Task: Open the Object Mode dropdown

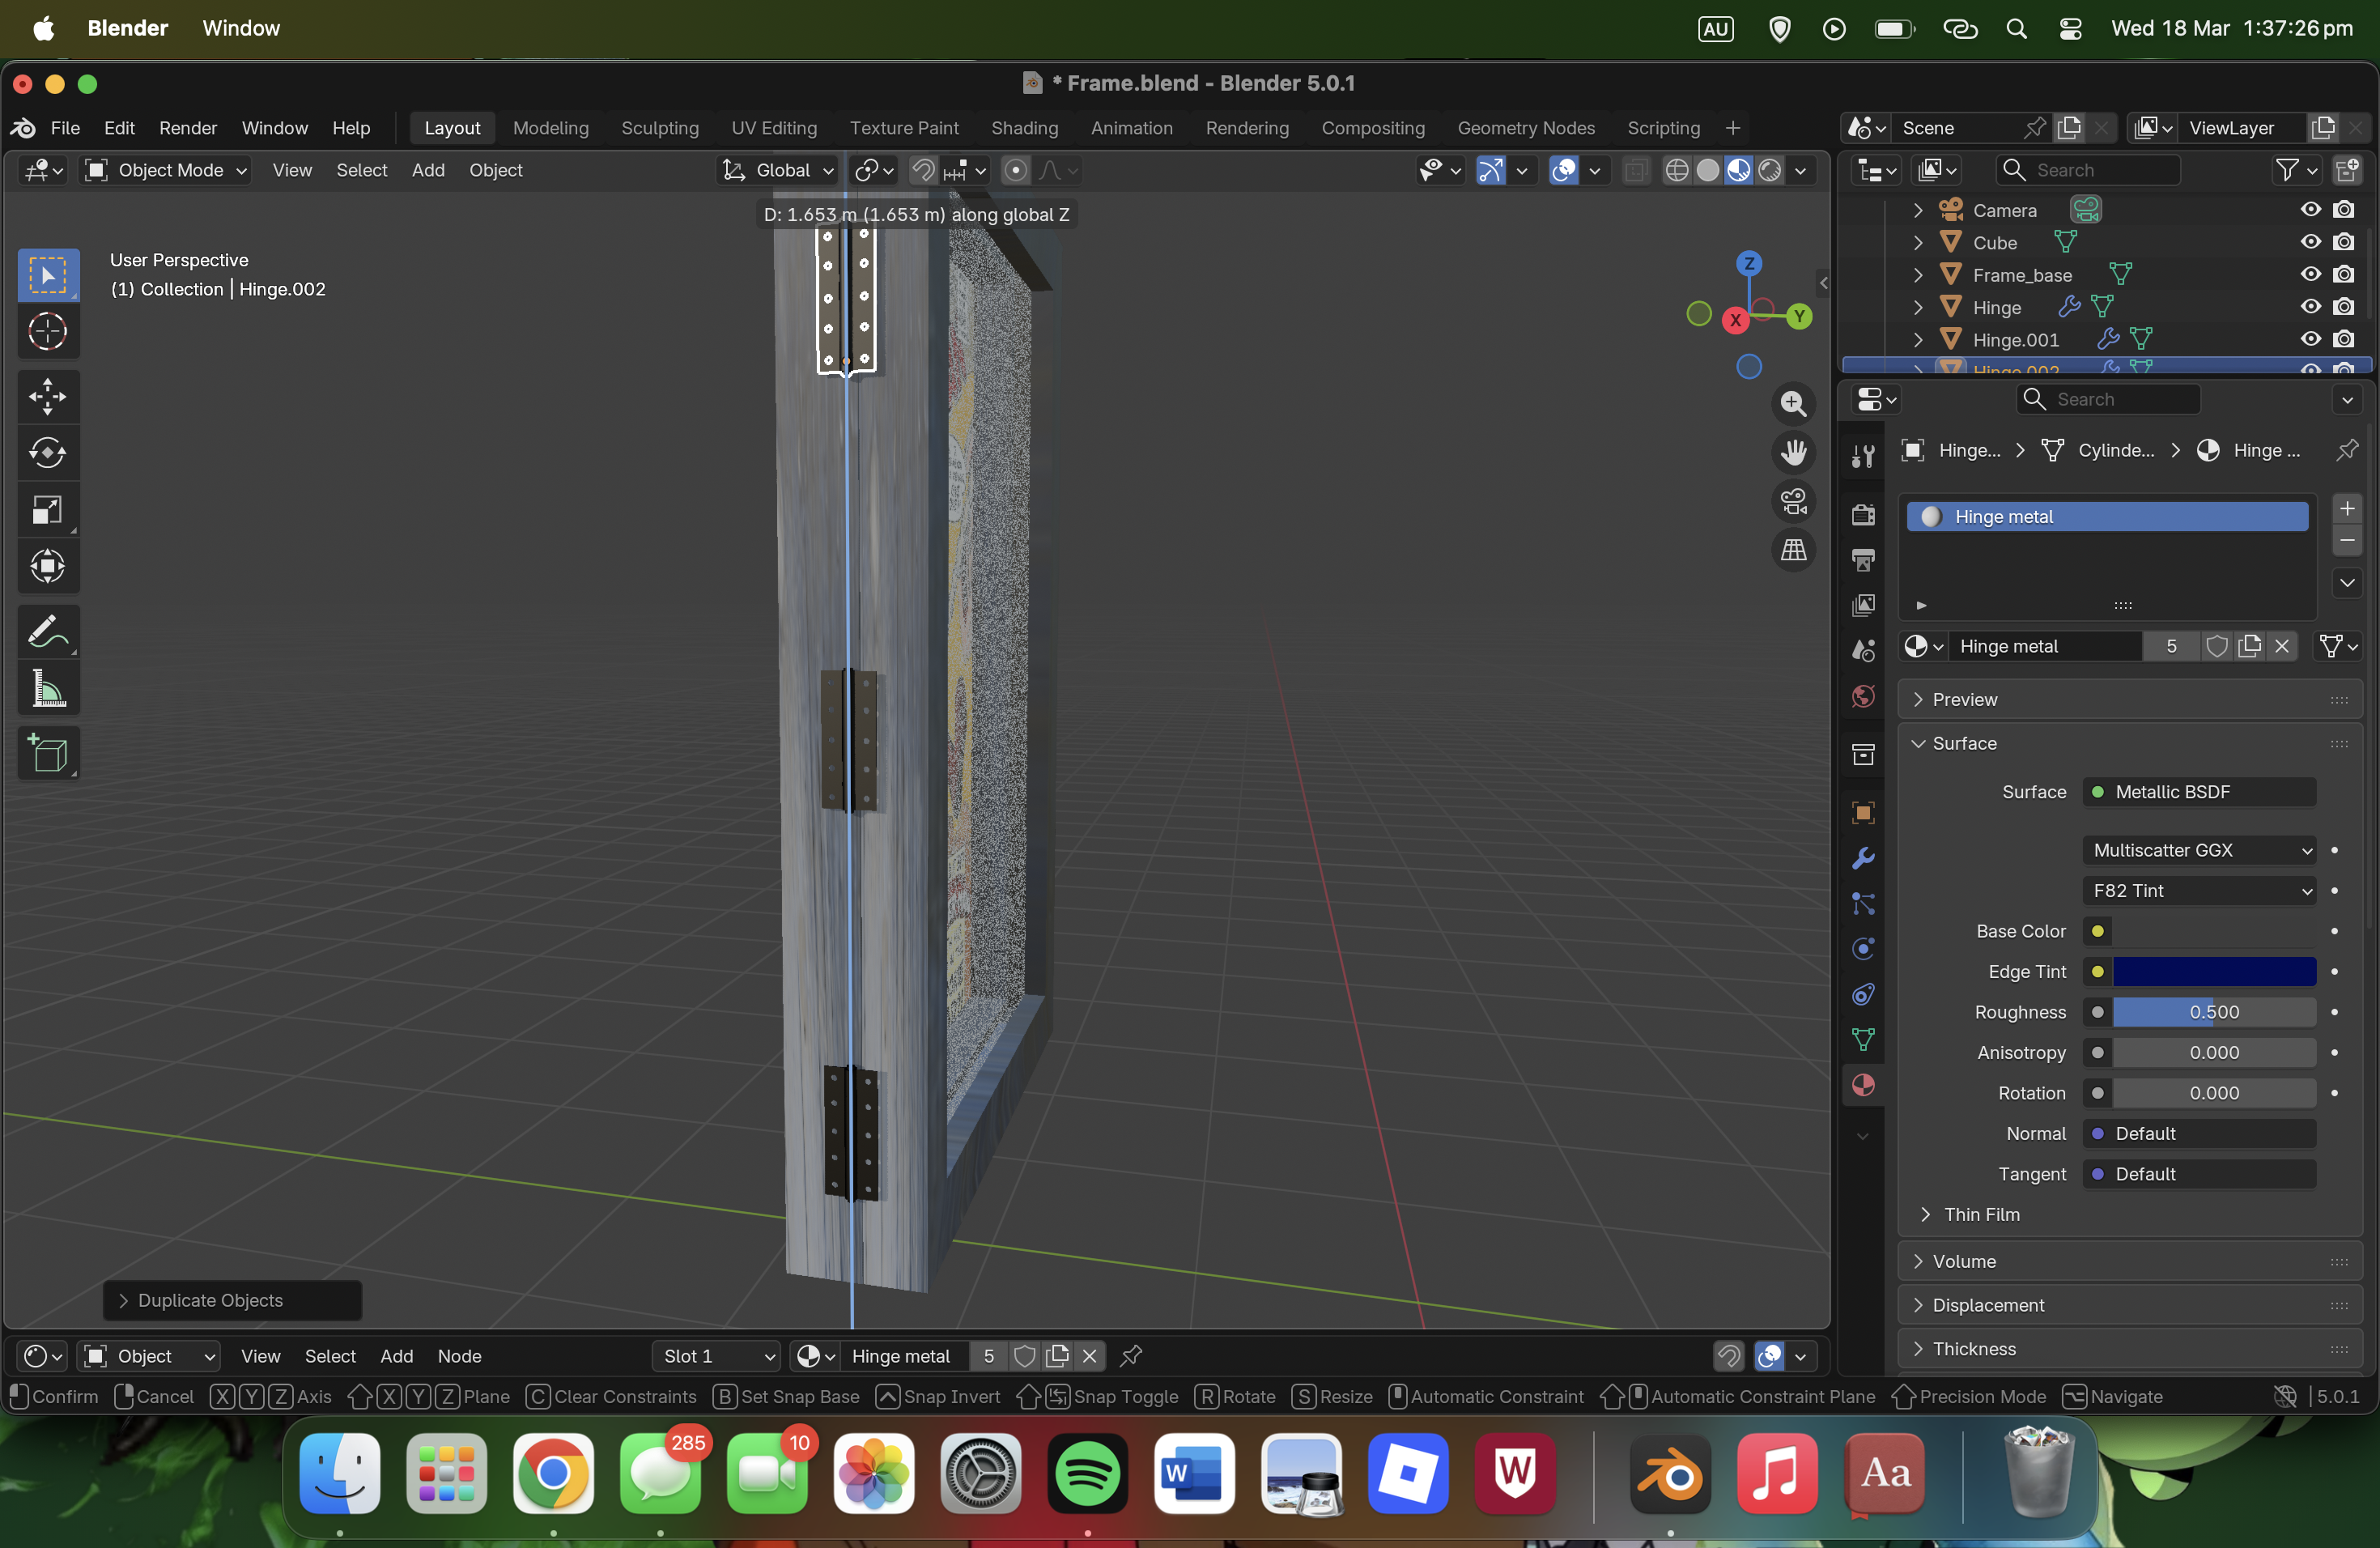Action: [x=166, y=170]
